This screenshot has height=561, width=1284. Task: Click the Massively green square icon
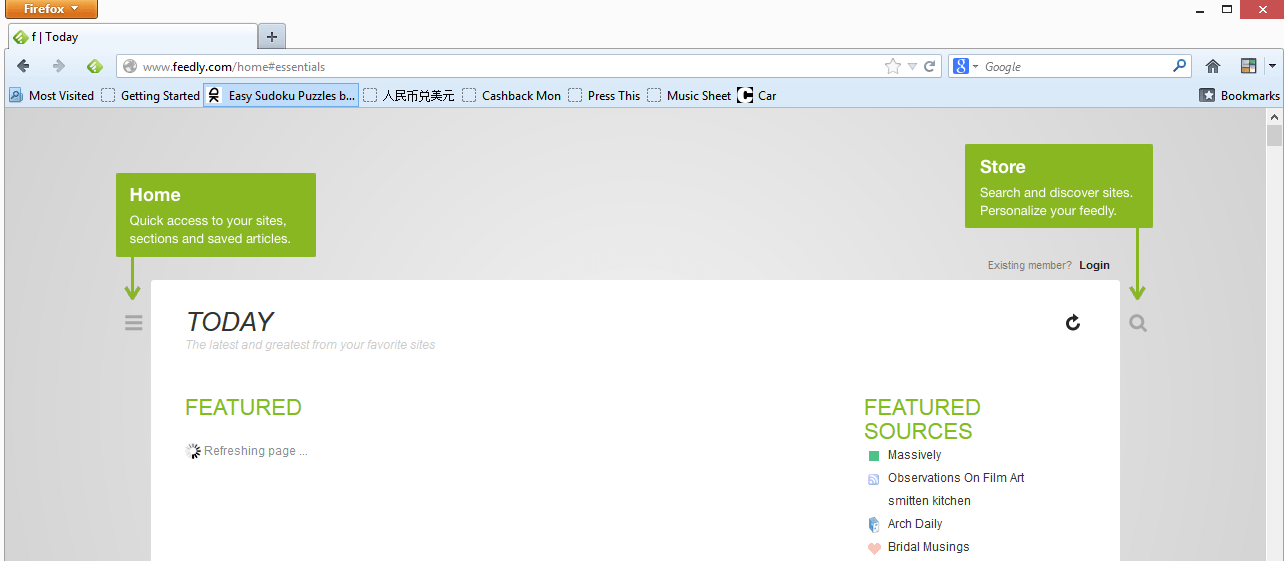click(x=874, y=456)
